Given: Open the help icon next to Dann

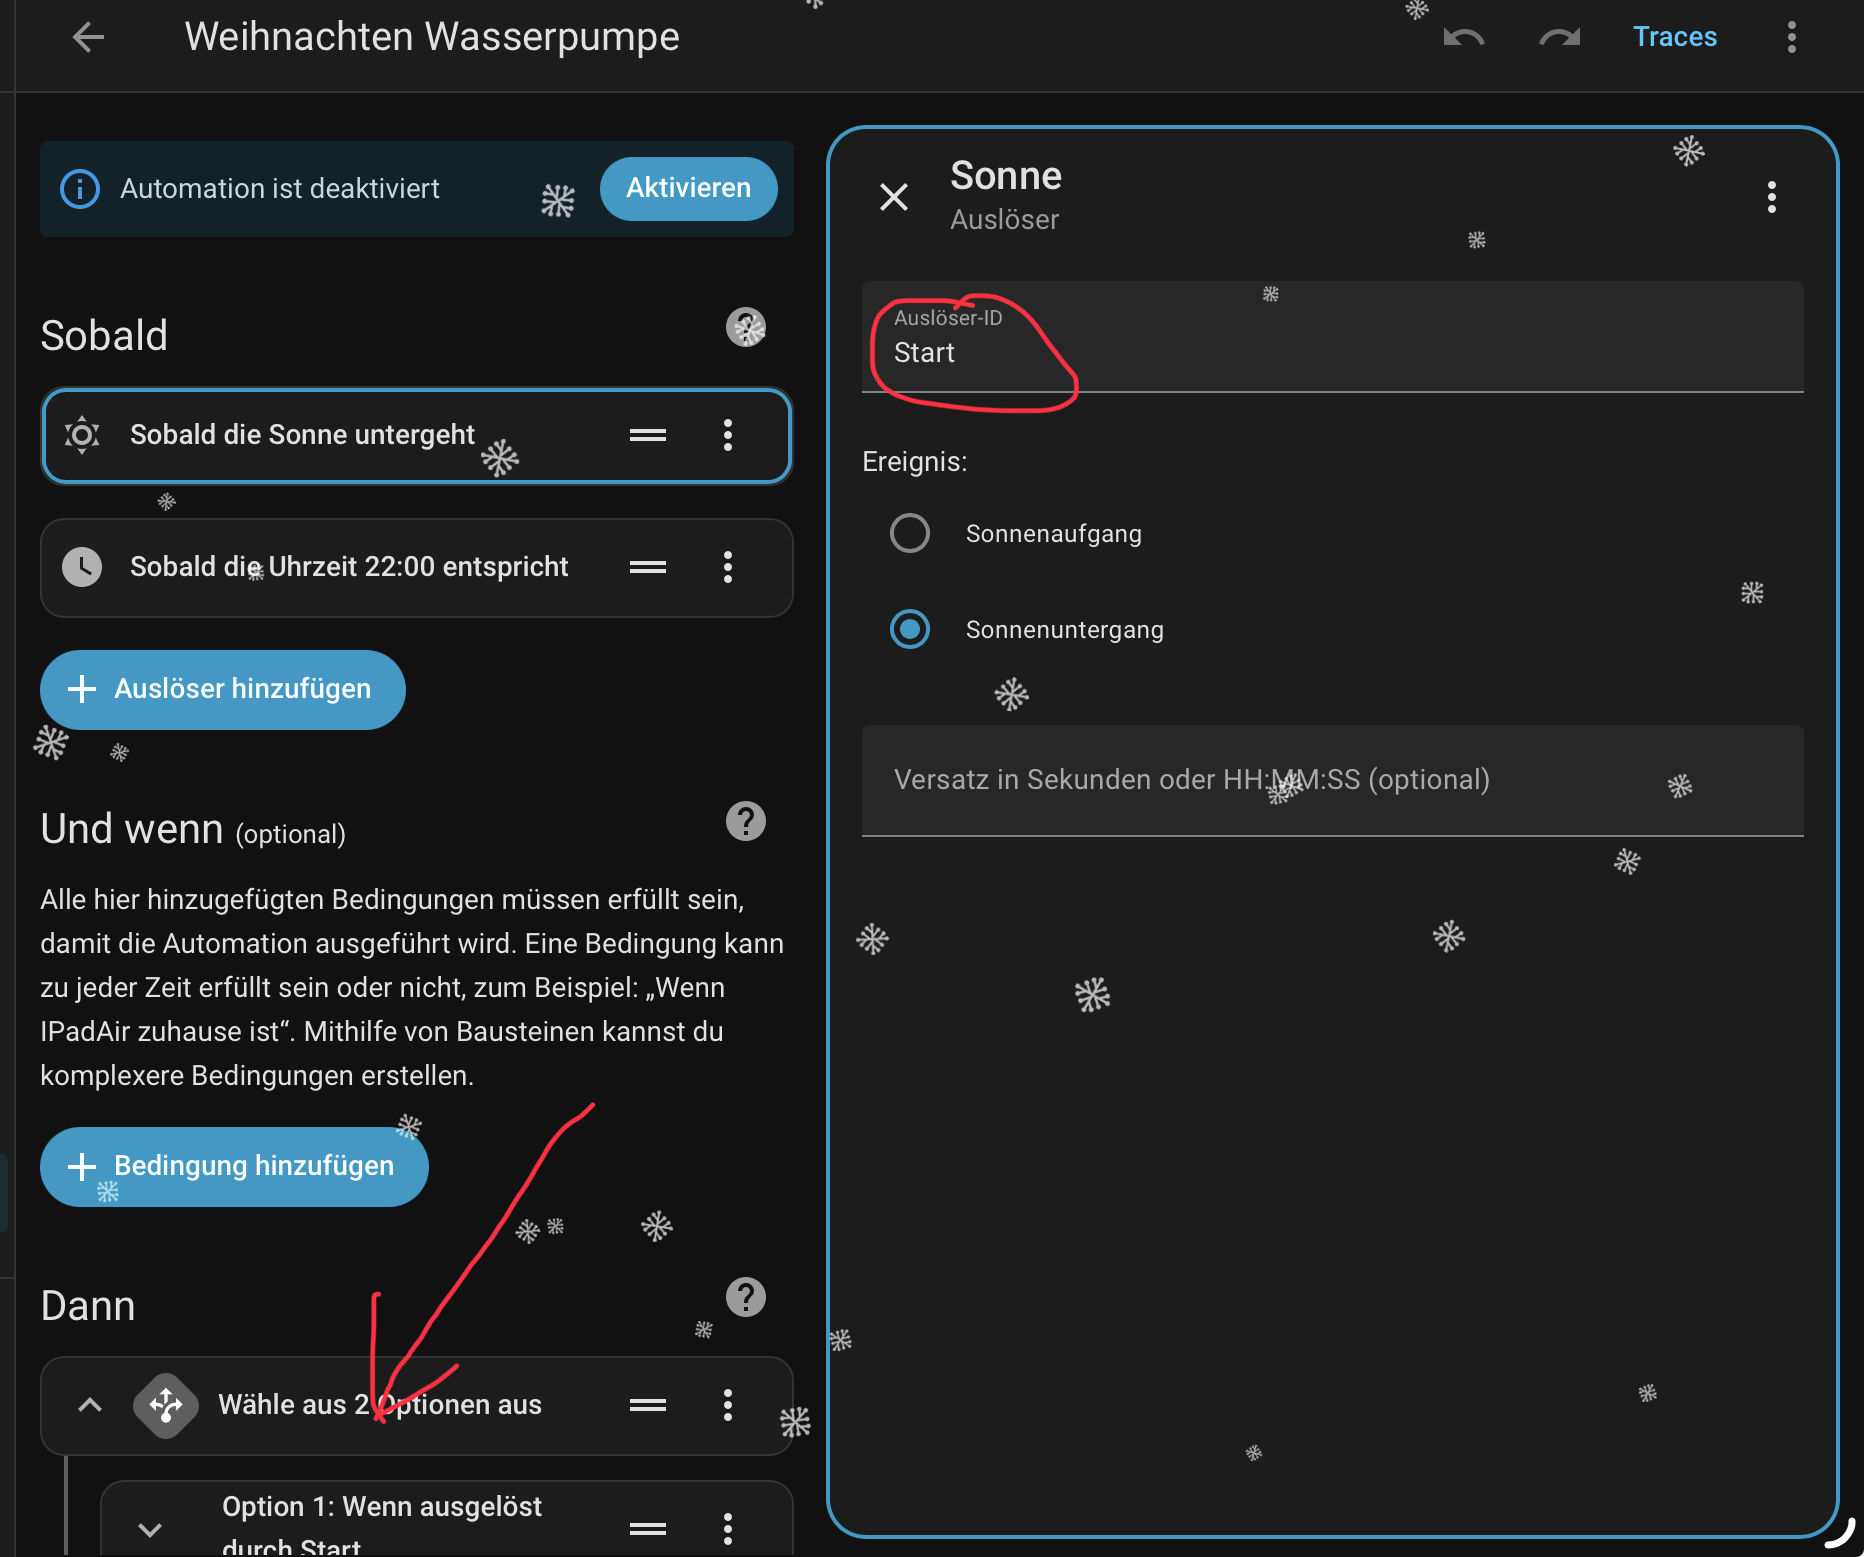Looking at the screenshot, I should pos(745,1297).
